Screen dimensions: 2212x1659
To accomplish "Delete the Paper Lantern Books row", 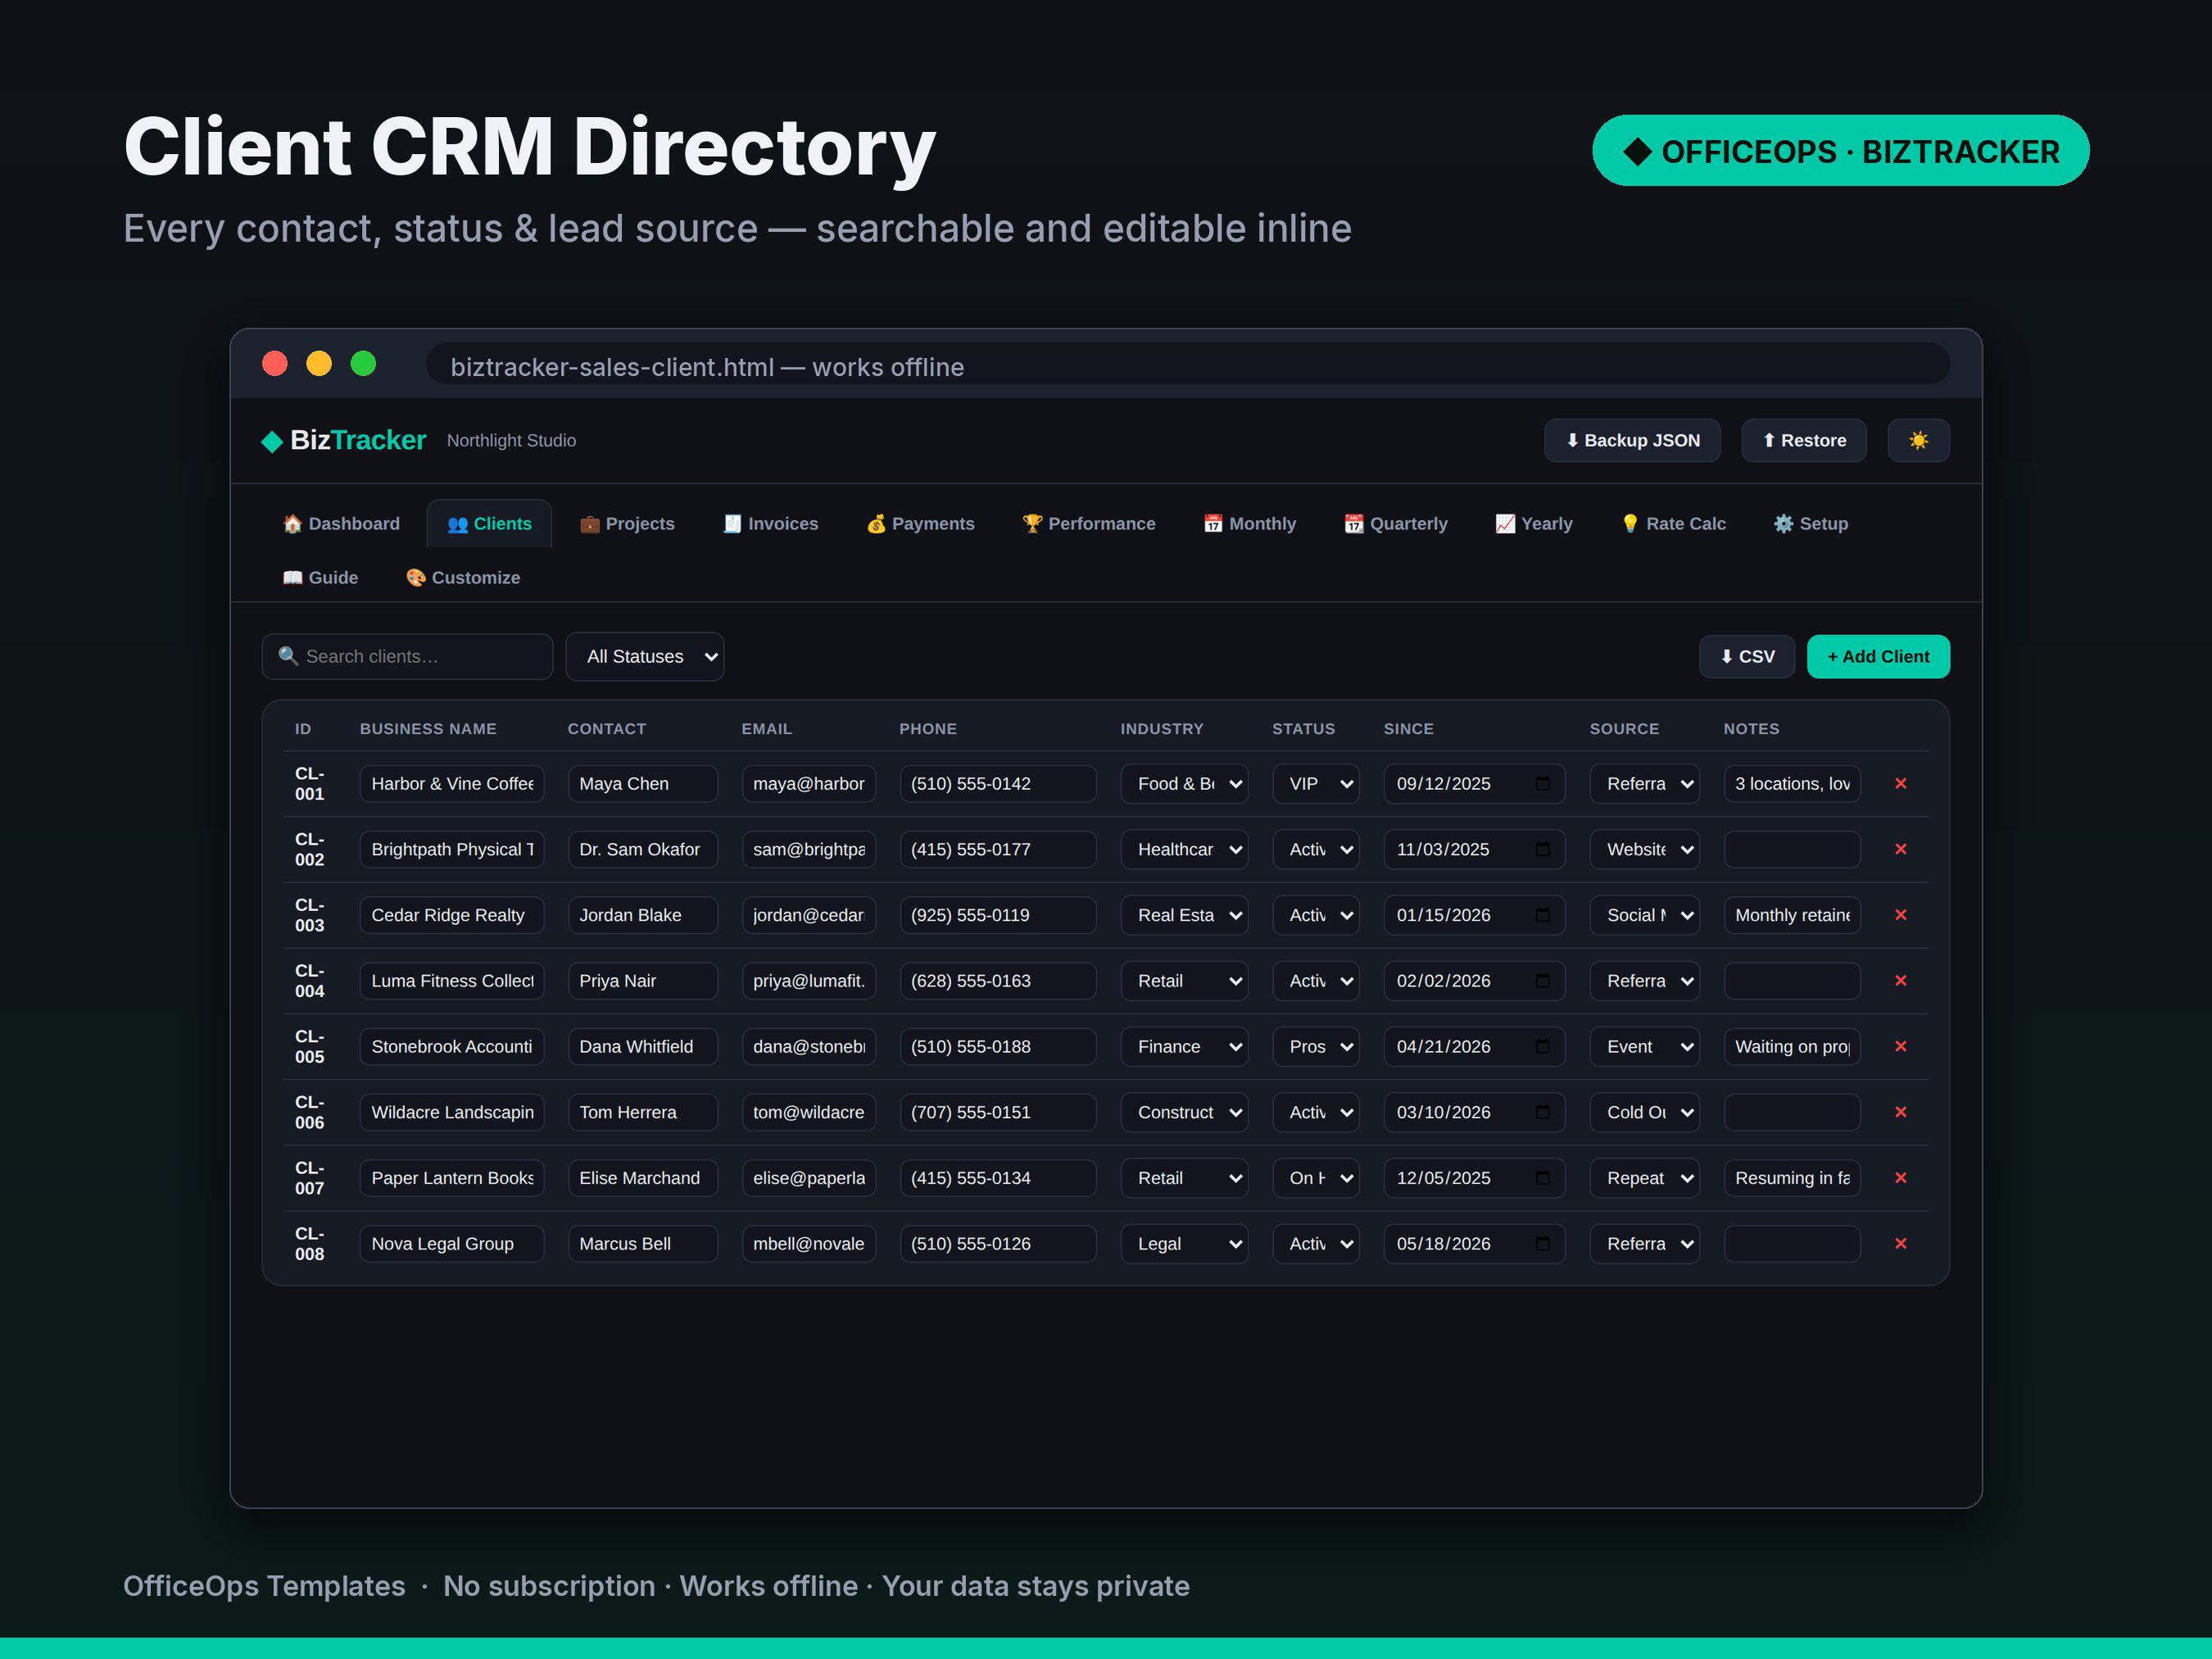I will click(x=1900, y=1178).
